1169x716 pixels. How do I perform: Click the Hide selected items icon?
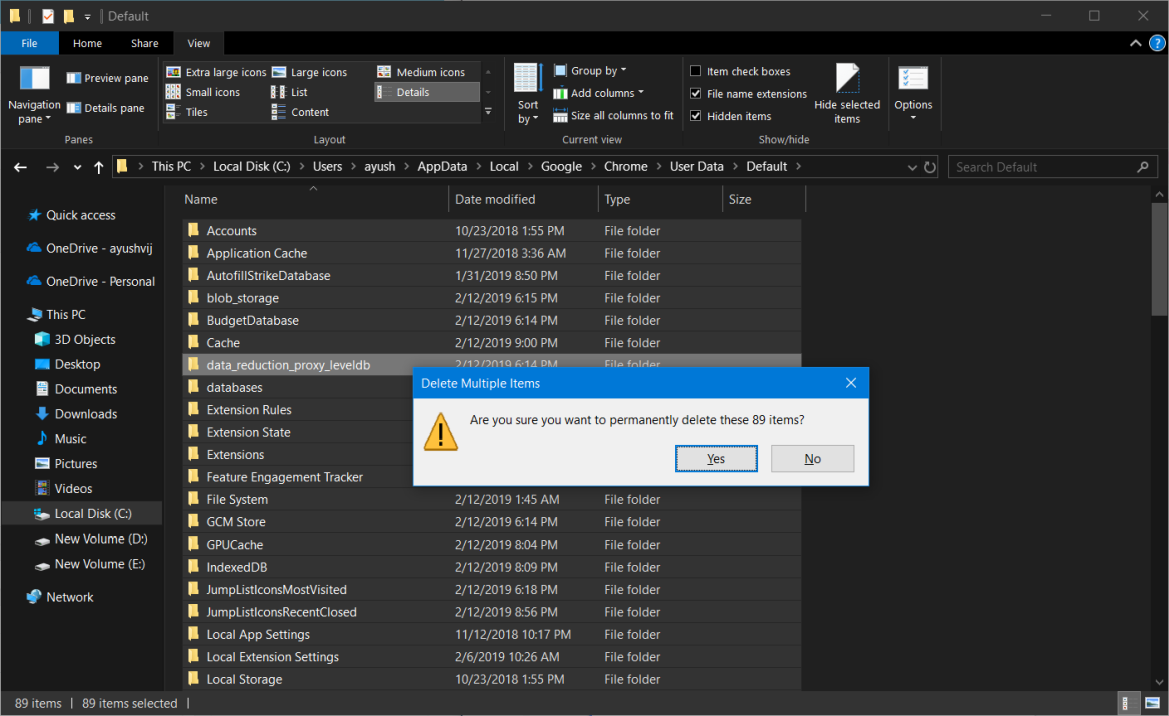pos(847,79)
